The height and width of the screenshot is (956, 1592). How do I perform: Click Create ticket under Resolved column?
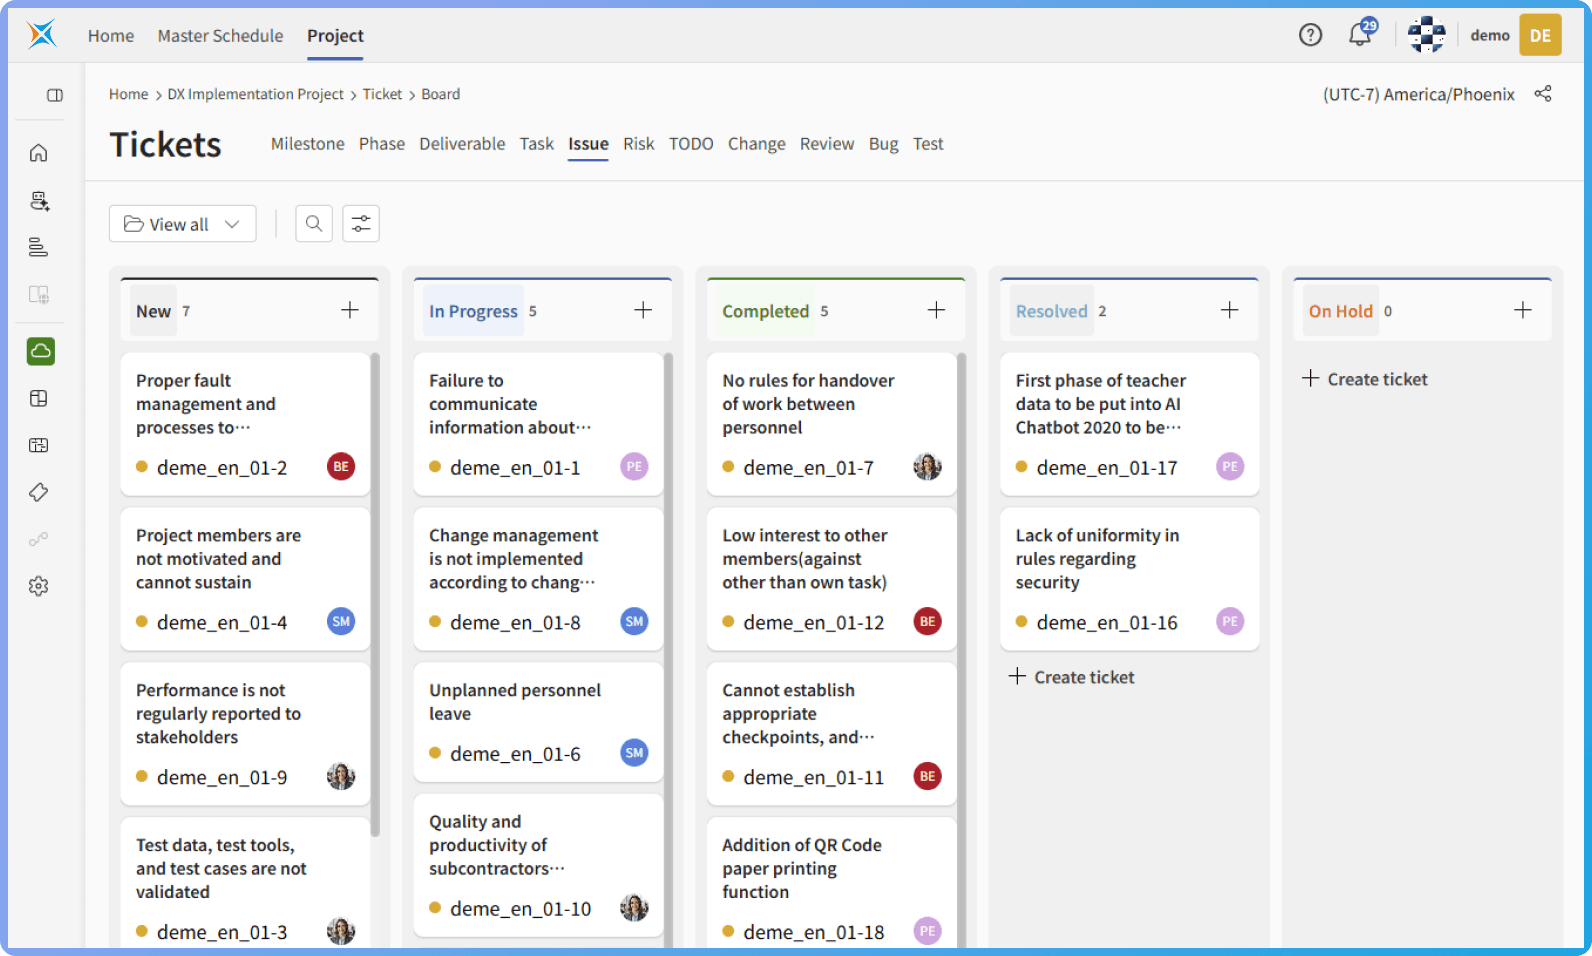(1072, 677)
